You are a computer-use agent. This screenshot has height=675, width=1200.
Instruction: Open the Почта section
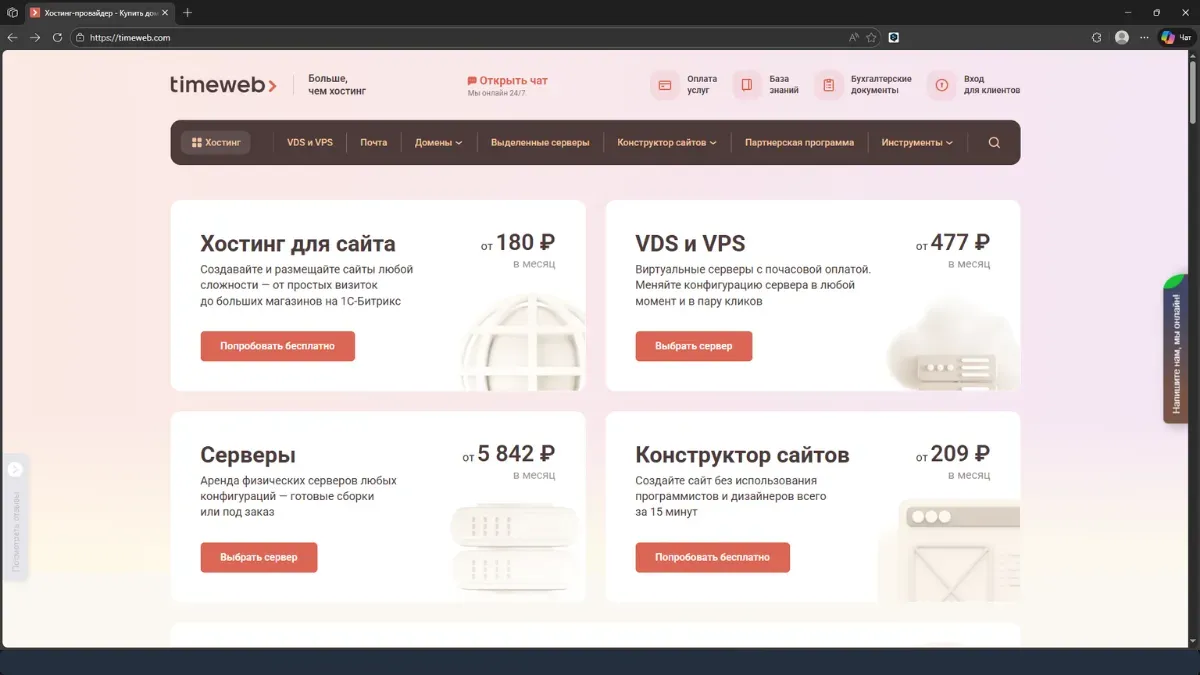pos(373,142)
